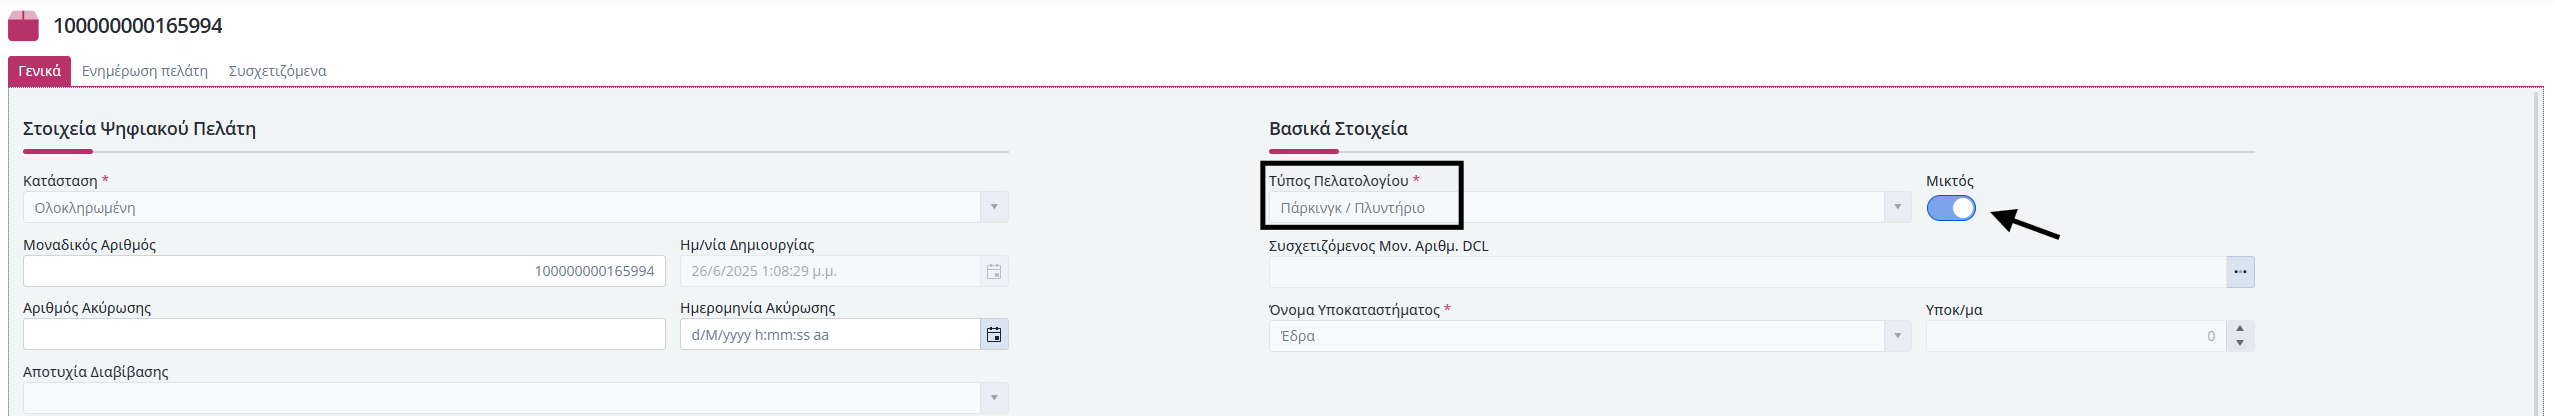Click the vertical scrollbar on right edge
The width and height of the screenshot is (2555, 416).
[2536, 252]
